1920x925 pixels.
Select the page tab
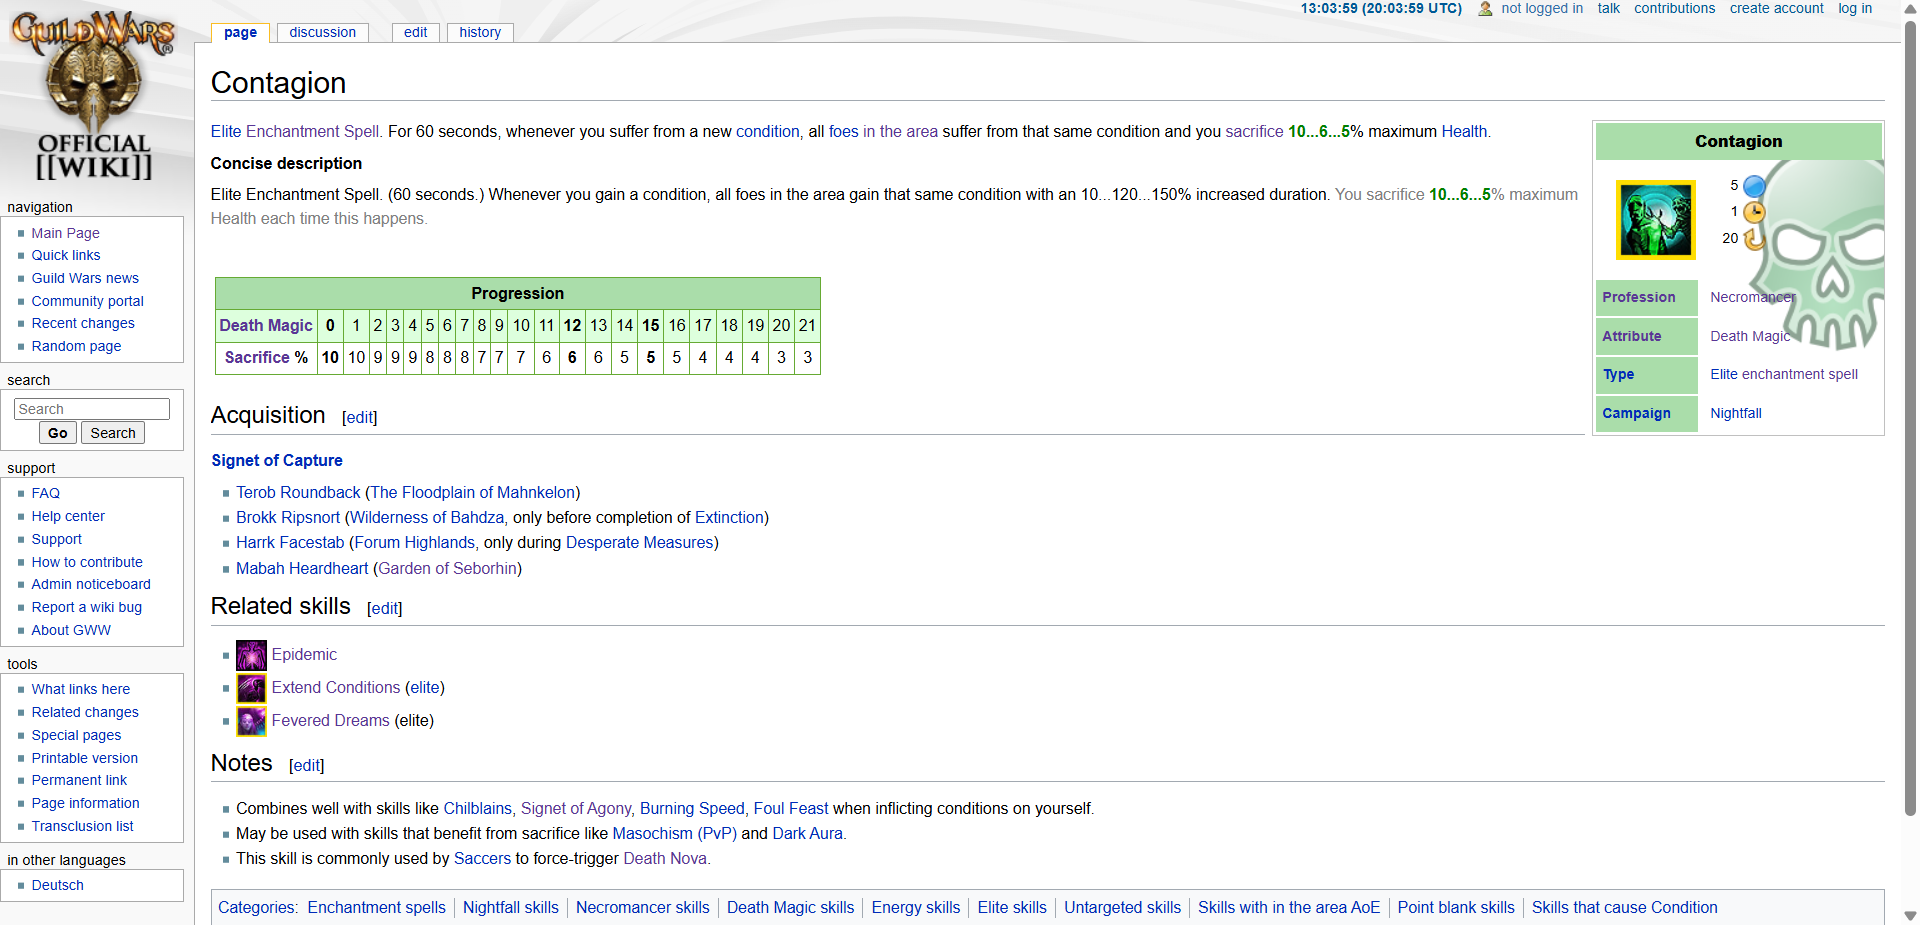coord(240,32)
